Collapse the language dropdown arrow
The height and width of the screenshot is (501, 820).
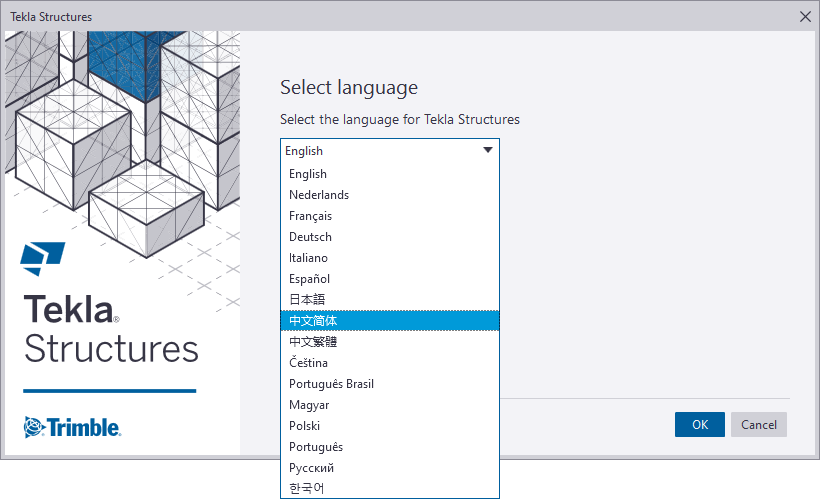tap(488, 150)
